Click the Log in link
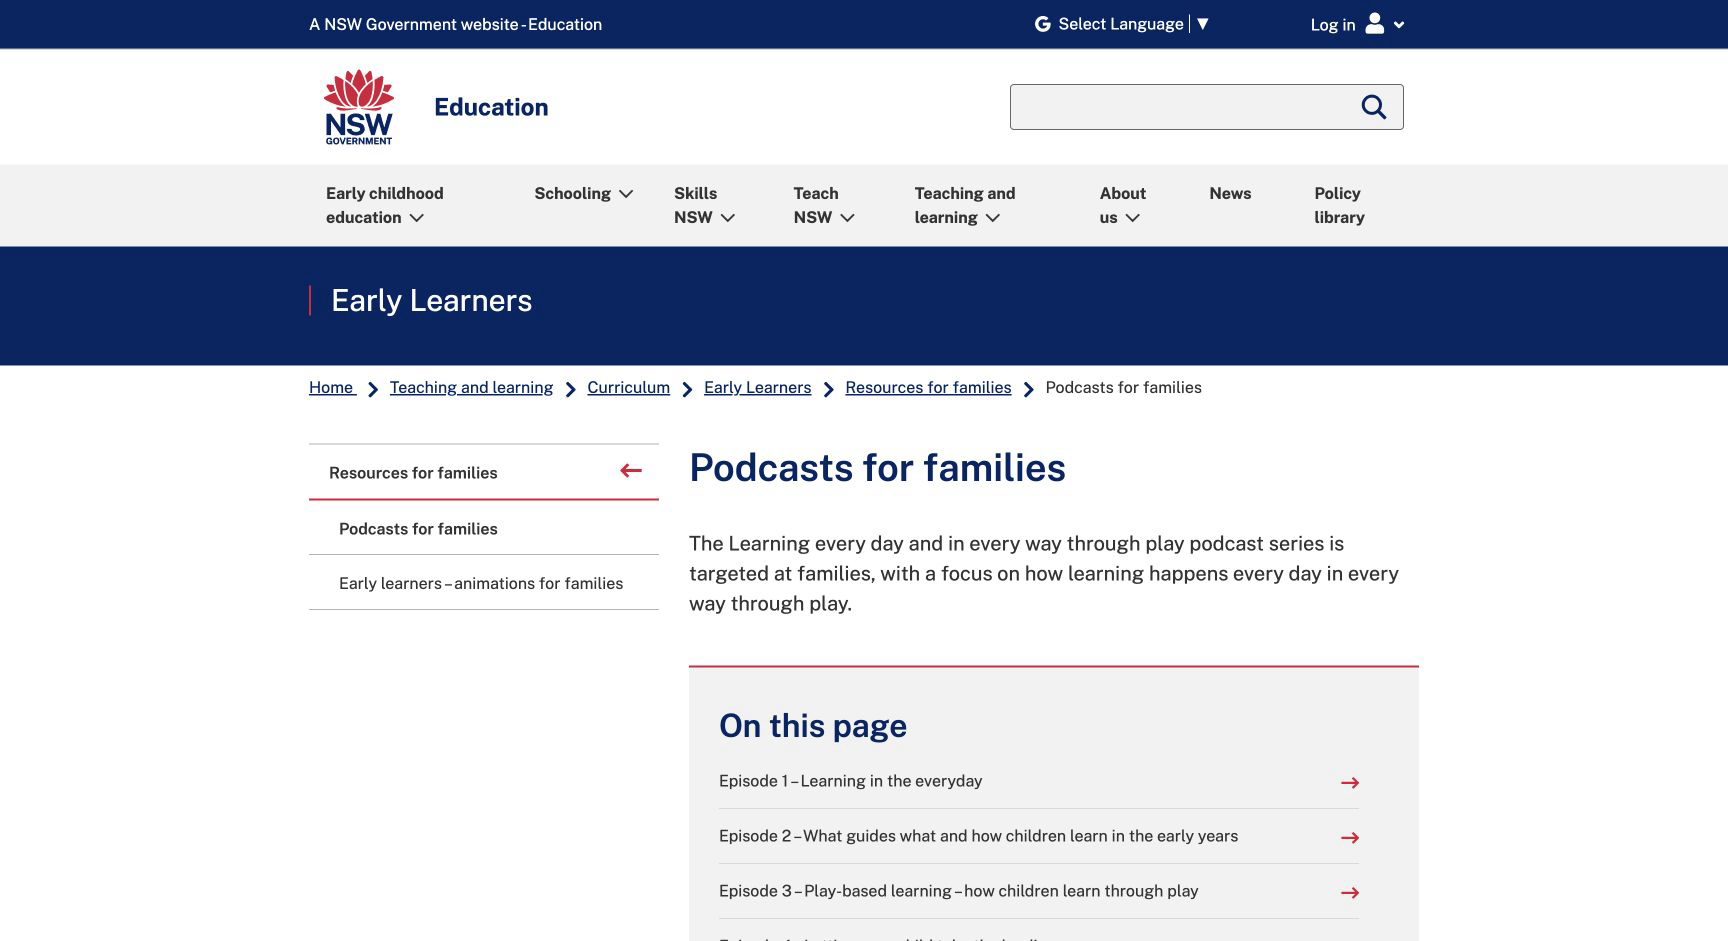This screenshot has width=1728, height=941. click(1333, 25)
